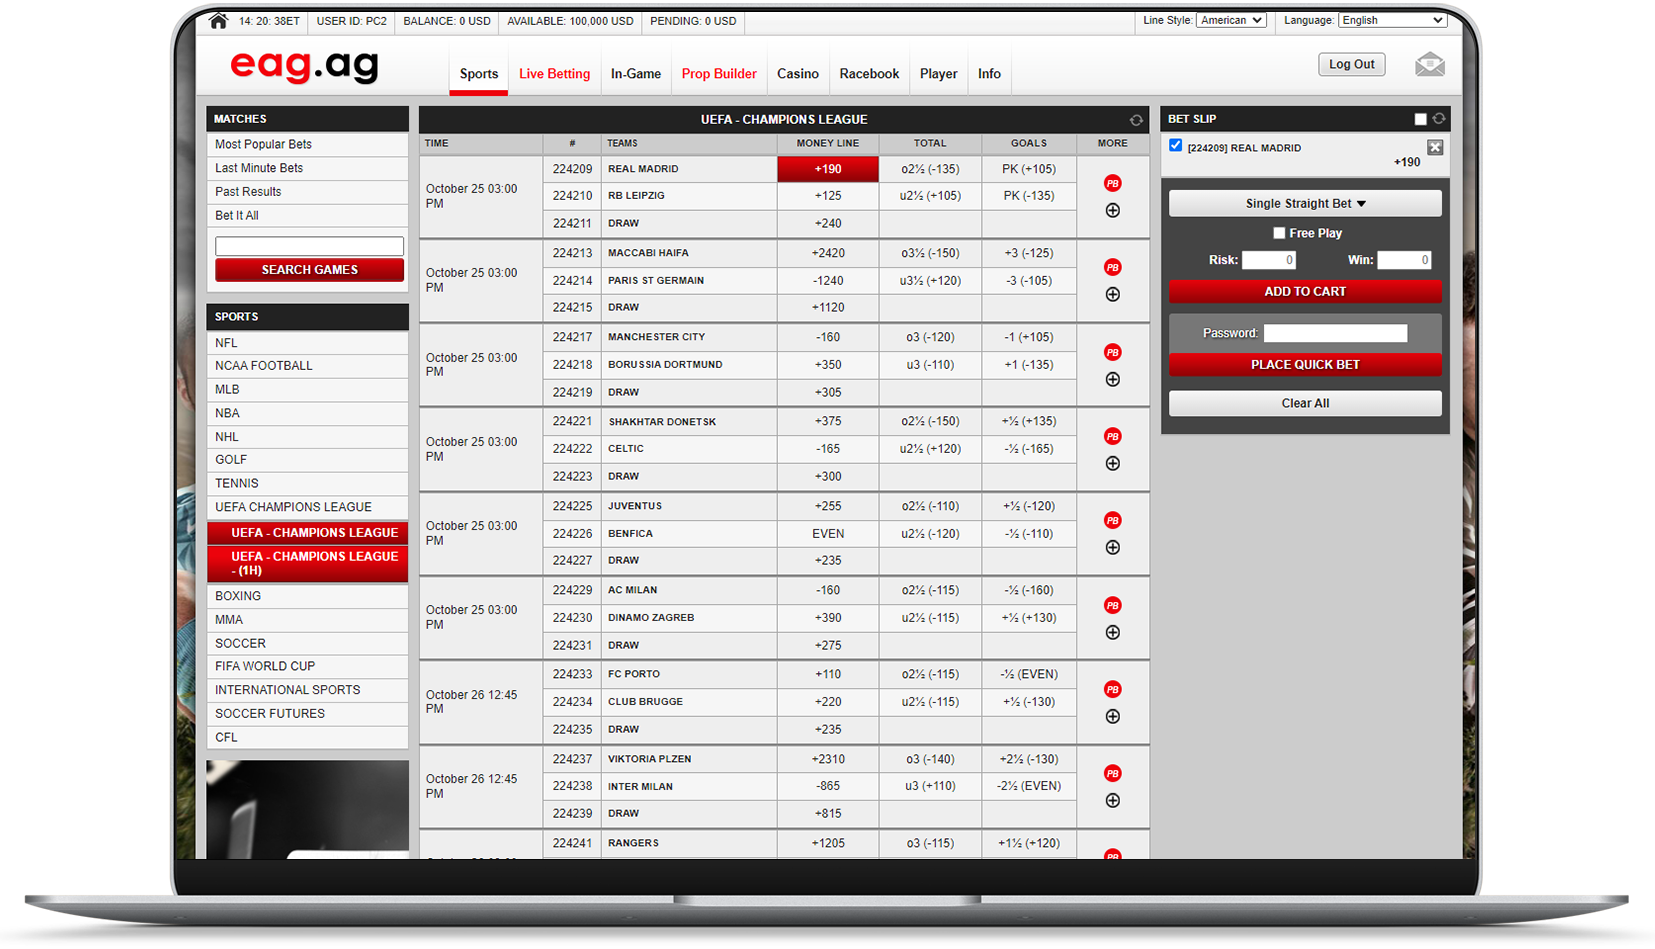Open the Racebook tab
This screenshot has height=949, width=1655.
coord(869,74)
